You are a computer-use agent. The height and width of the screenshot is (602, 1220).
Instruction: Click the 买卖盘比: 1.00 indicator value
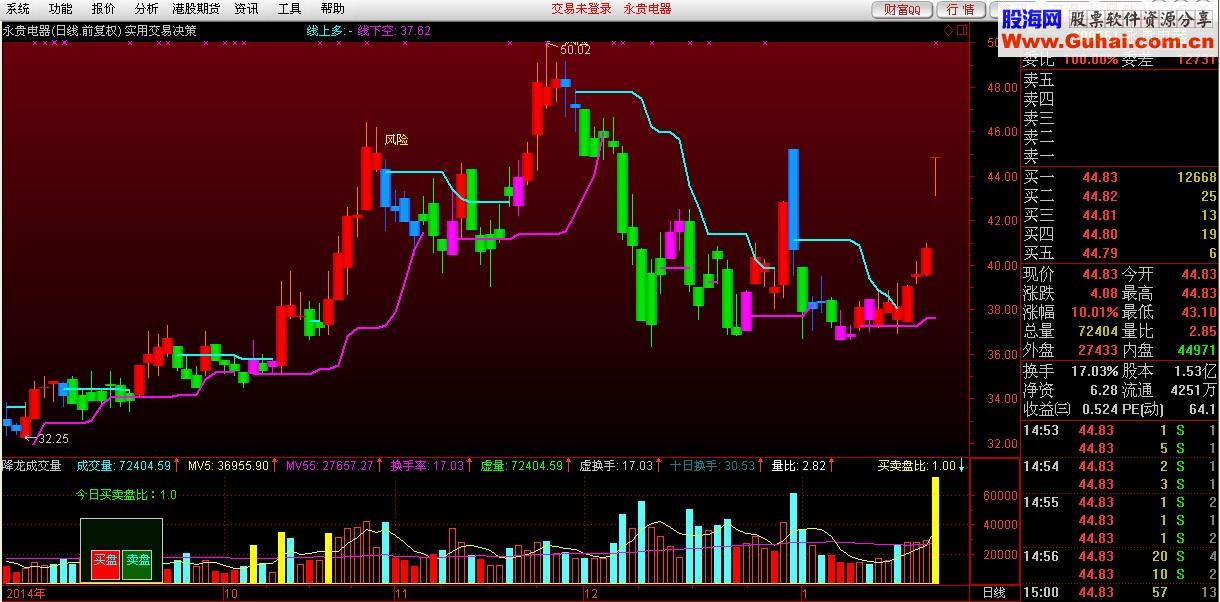[x=917, y=466]
